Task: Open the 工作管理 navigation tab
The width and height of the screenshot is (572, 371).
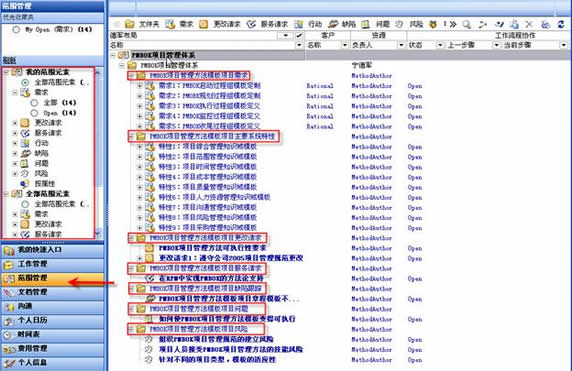Action: click(x=52, y=264)
